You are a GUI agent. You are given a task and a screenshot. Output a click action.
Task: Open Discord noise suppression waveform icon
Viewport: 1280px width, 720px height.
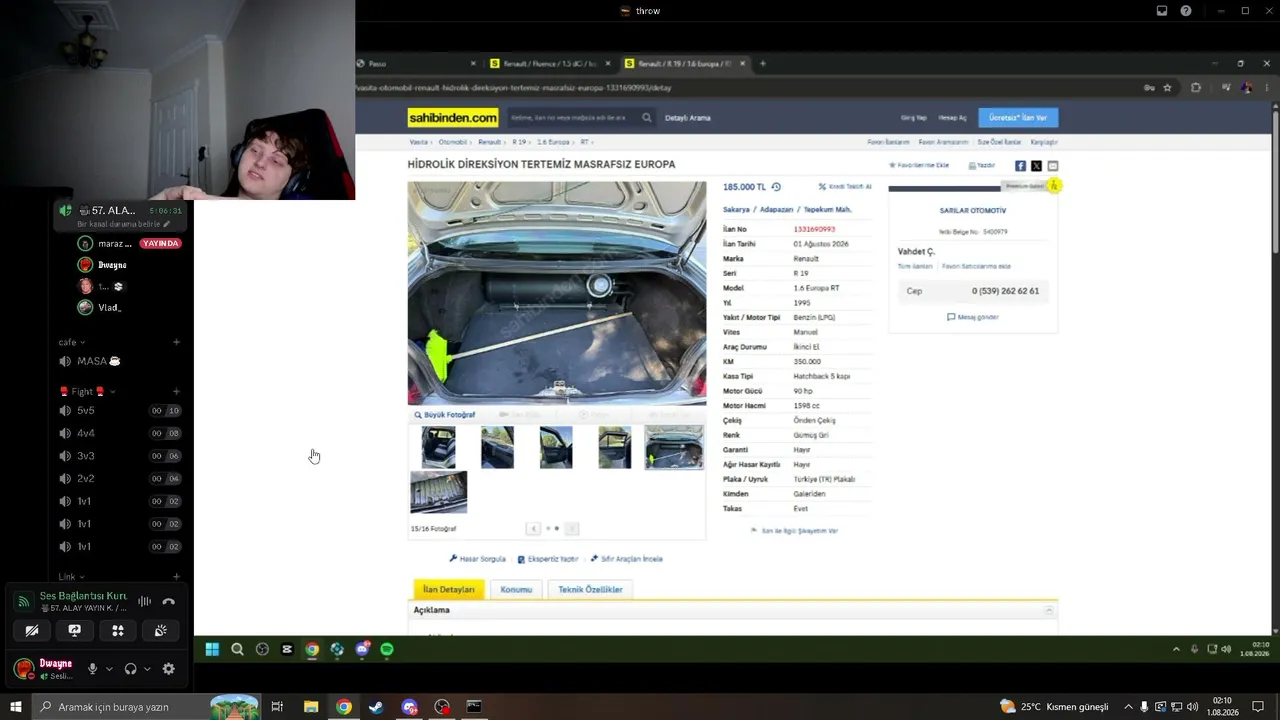(145, 602)
